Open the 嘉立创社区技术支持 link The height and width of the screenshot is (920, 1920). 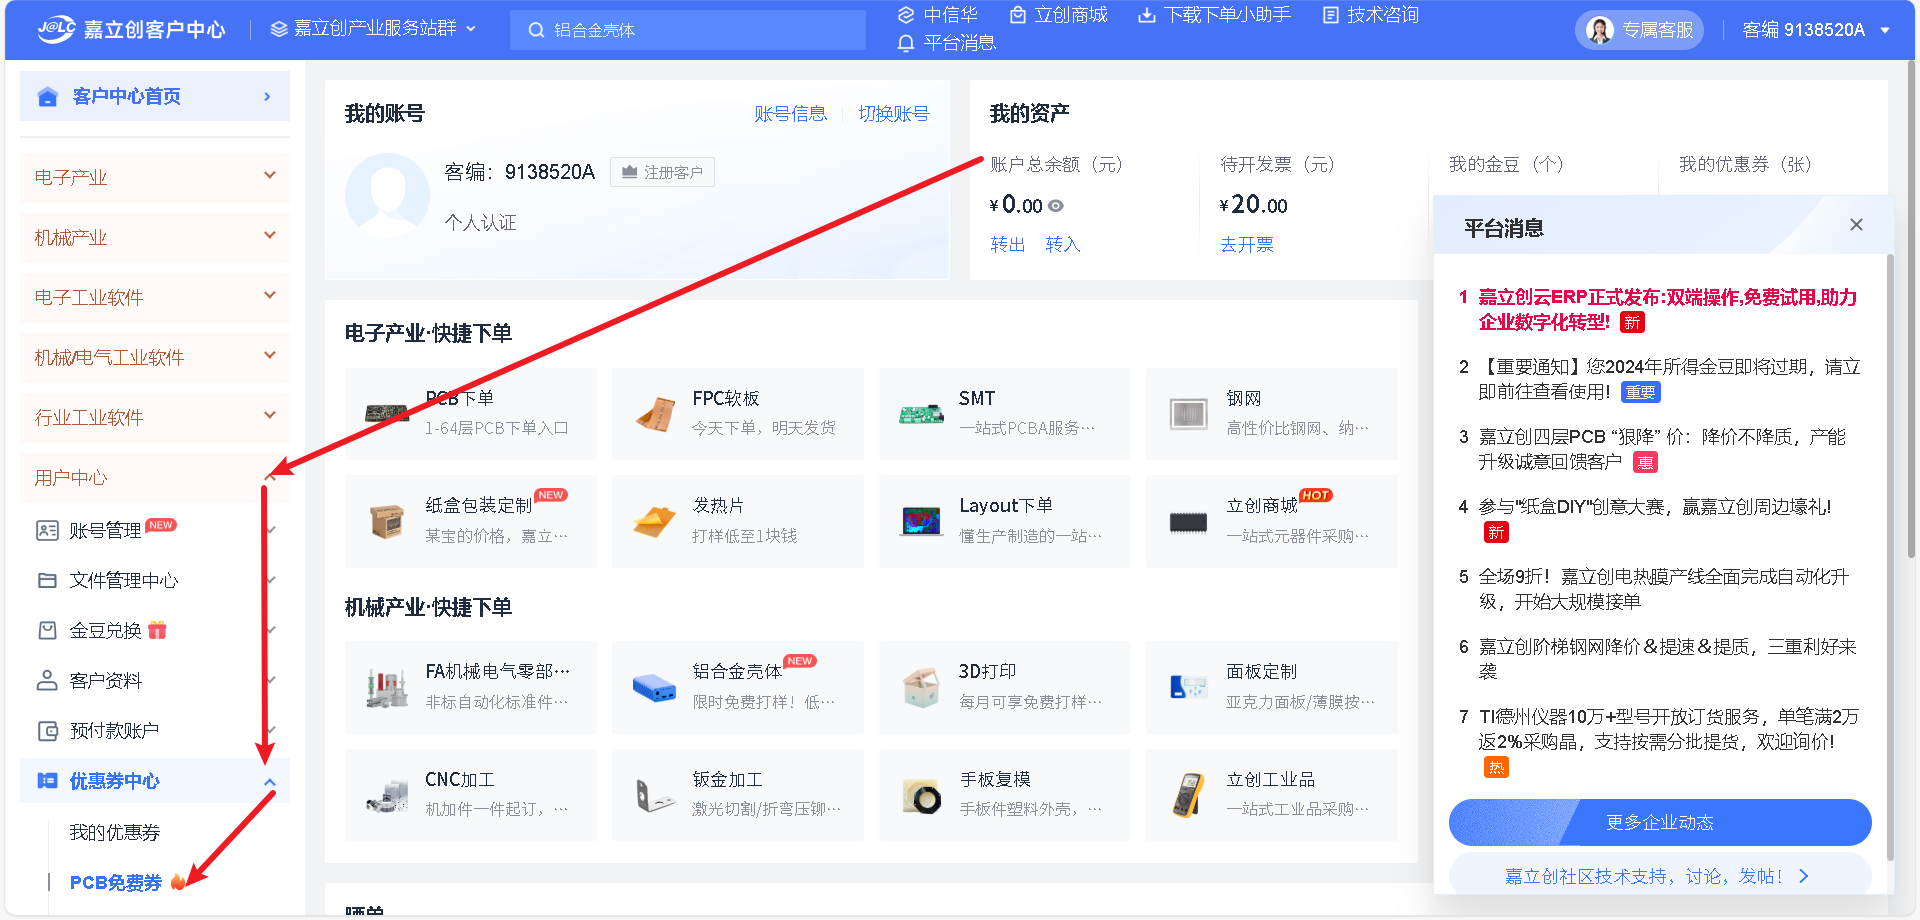click(x=1658, y=876)
